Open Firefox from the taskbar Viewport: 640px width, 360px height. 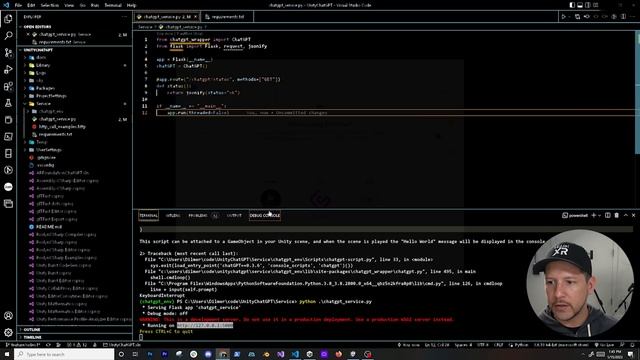tap(338, 354)
